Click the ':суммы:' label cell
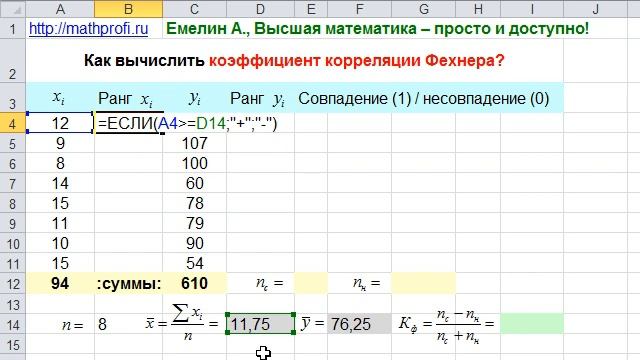The image size is (640, 360). [x=129, y=283]
